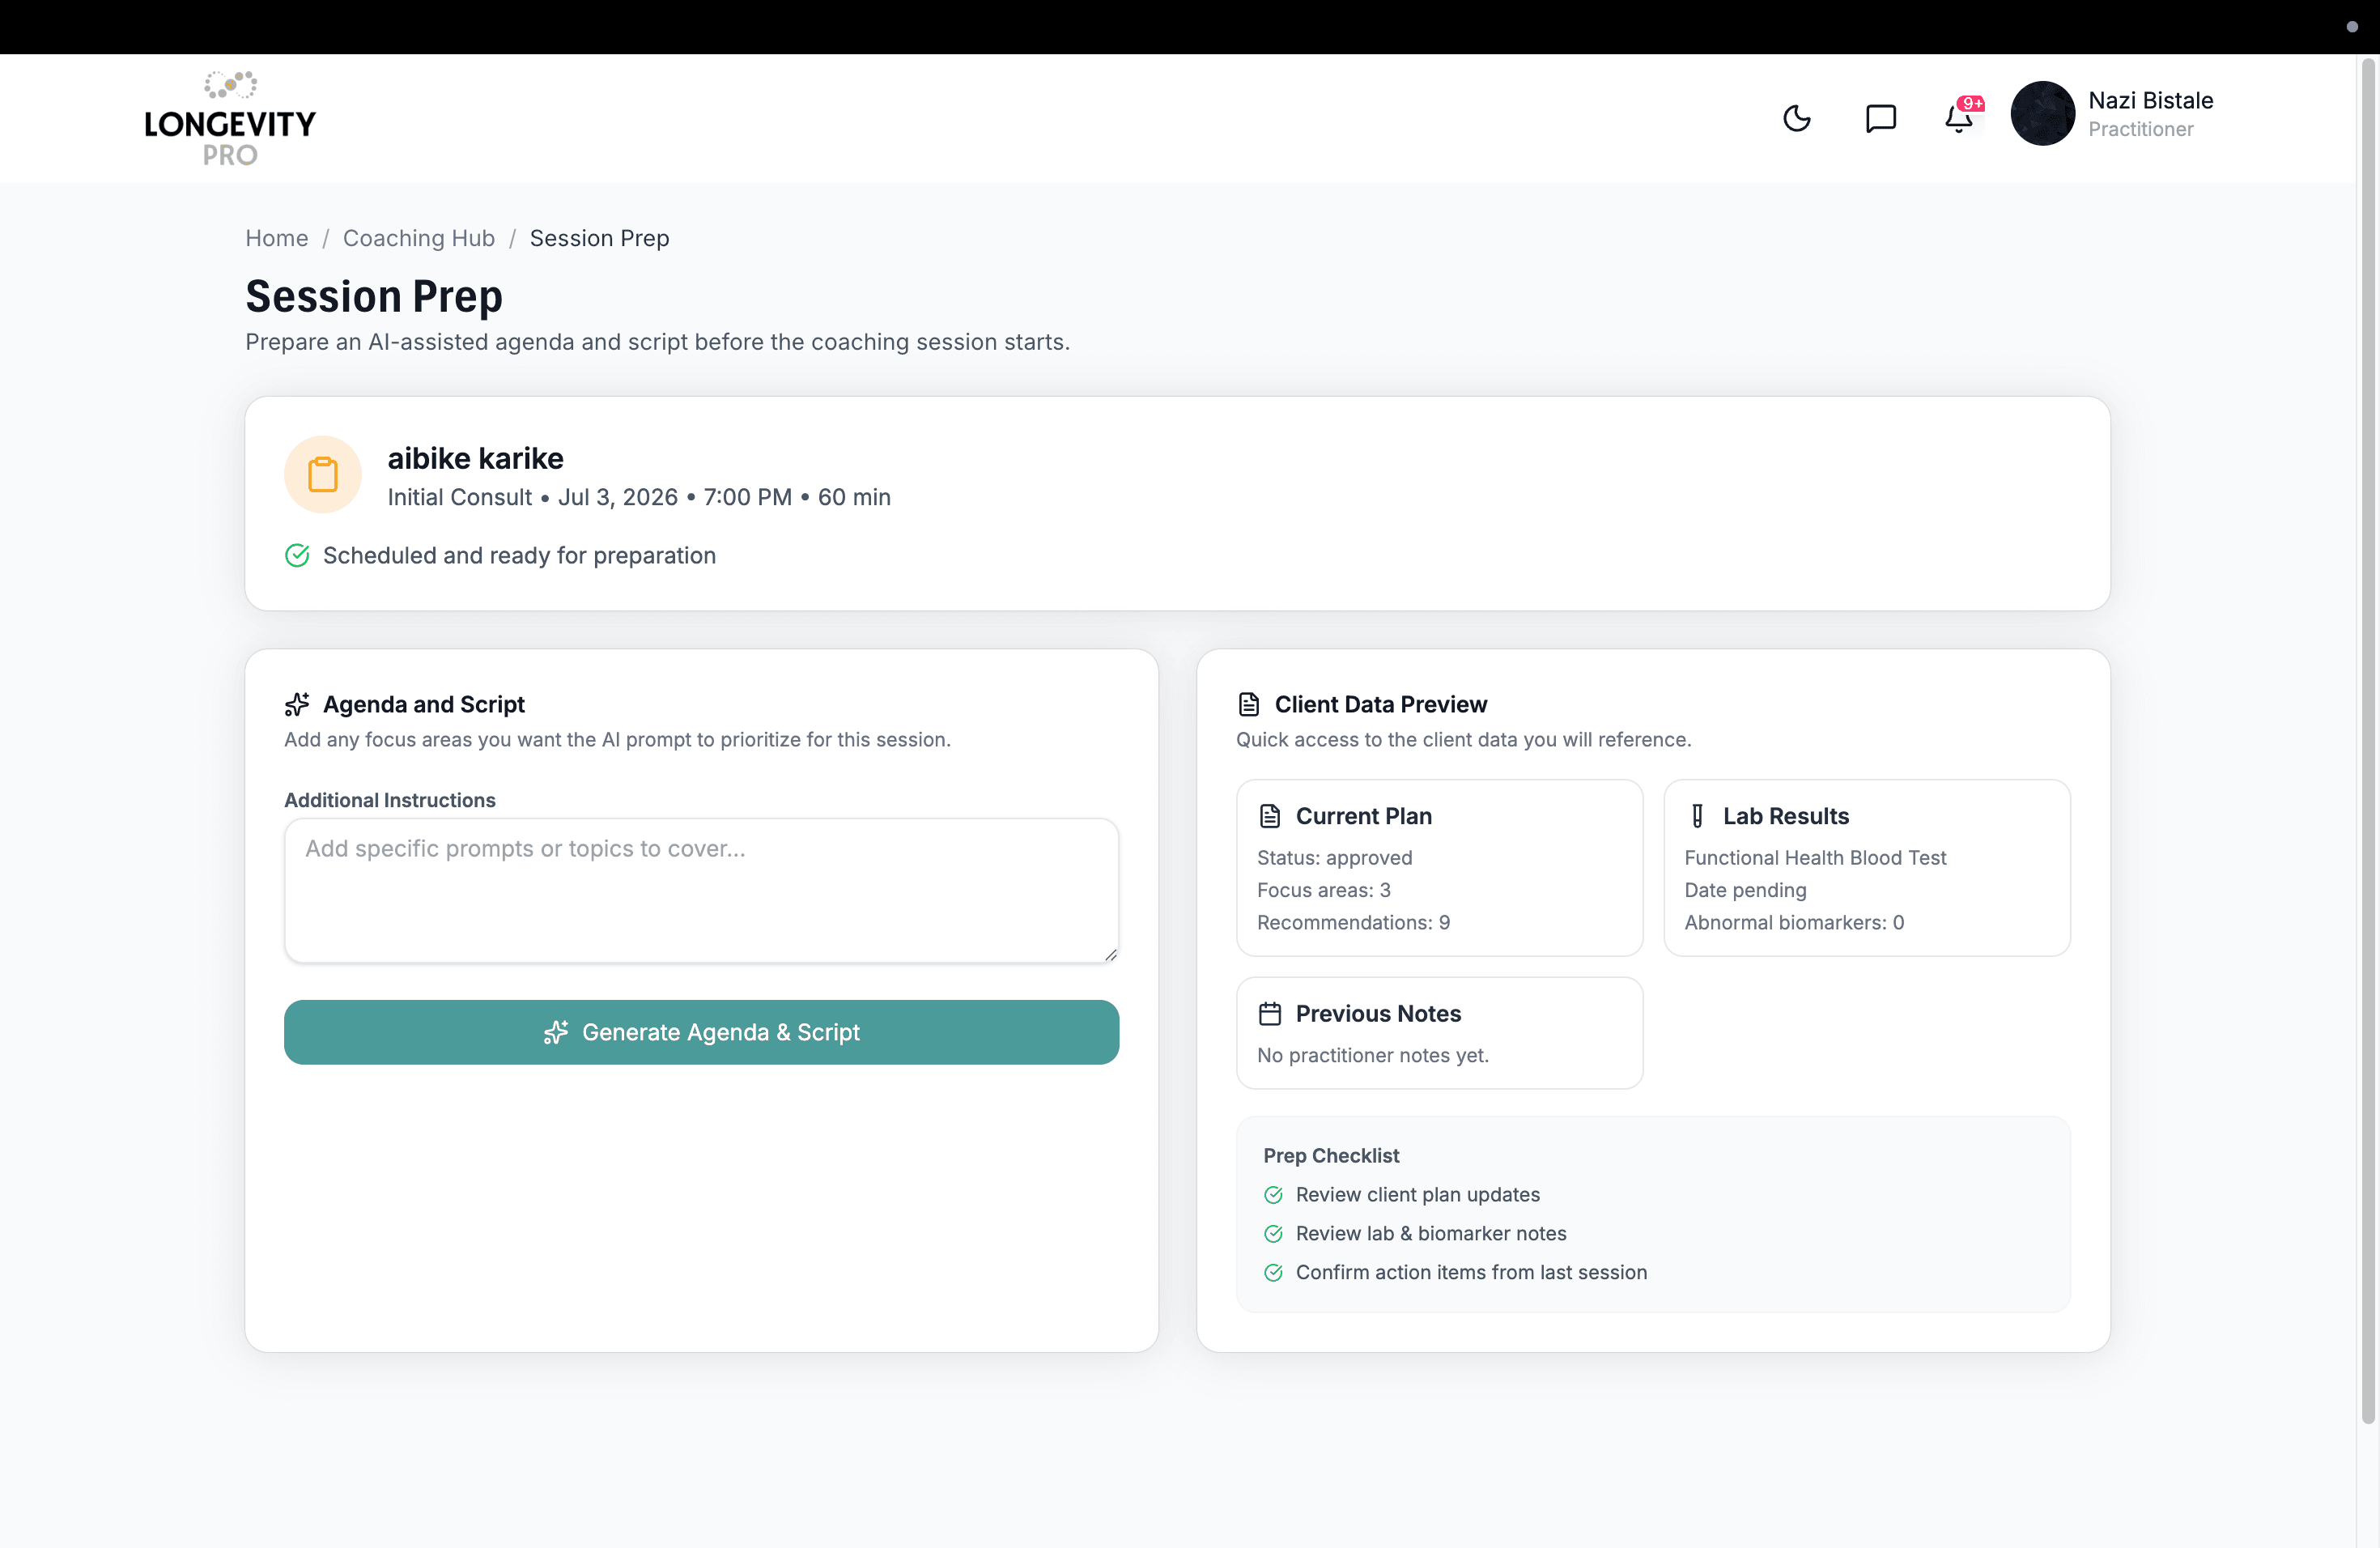Click the Nazi Bistale user name
The image size is (2380, 1548).
tap(2150, 100)
